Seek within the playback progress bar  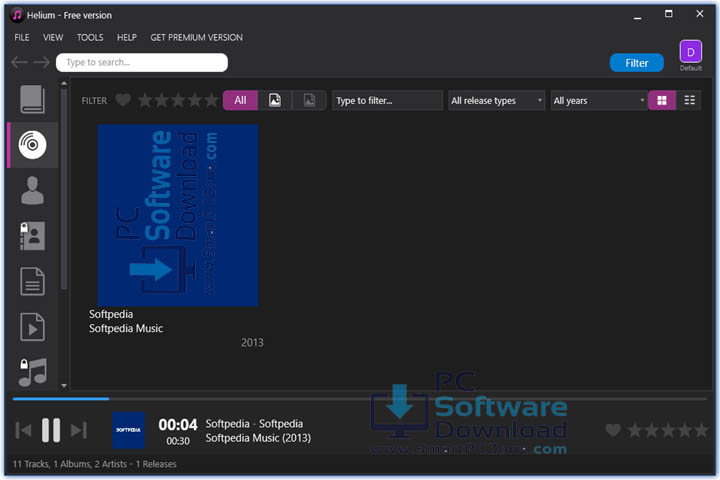pos(360,399)
